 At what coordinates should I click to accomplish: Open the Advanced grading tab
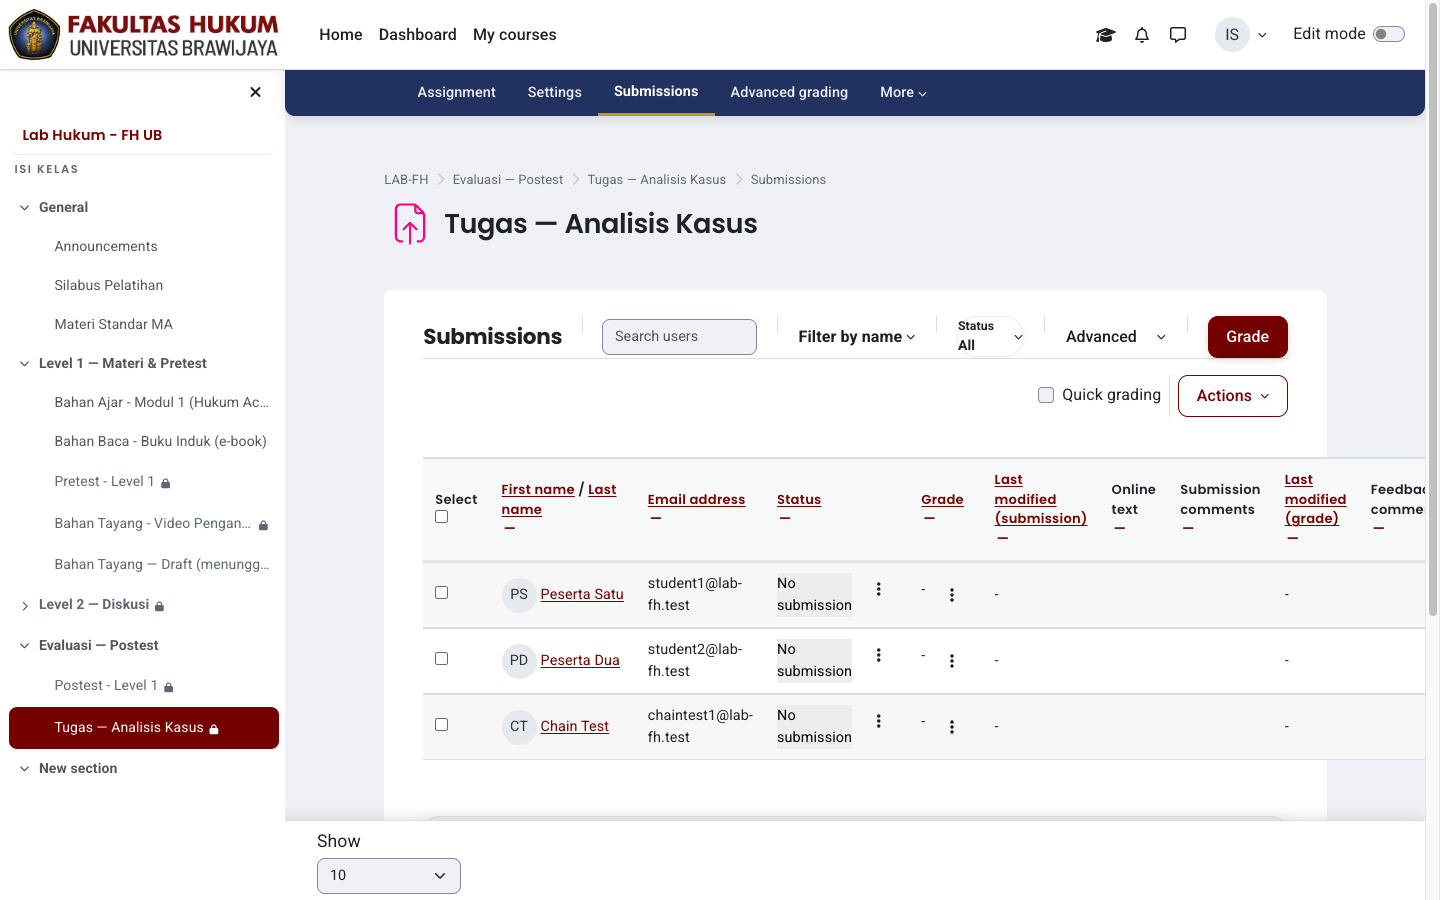(789, 92)
